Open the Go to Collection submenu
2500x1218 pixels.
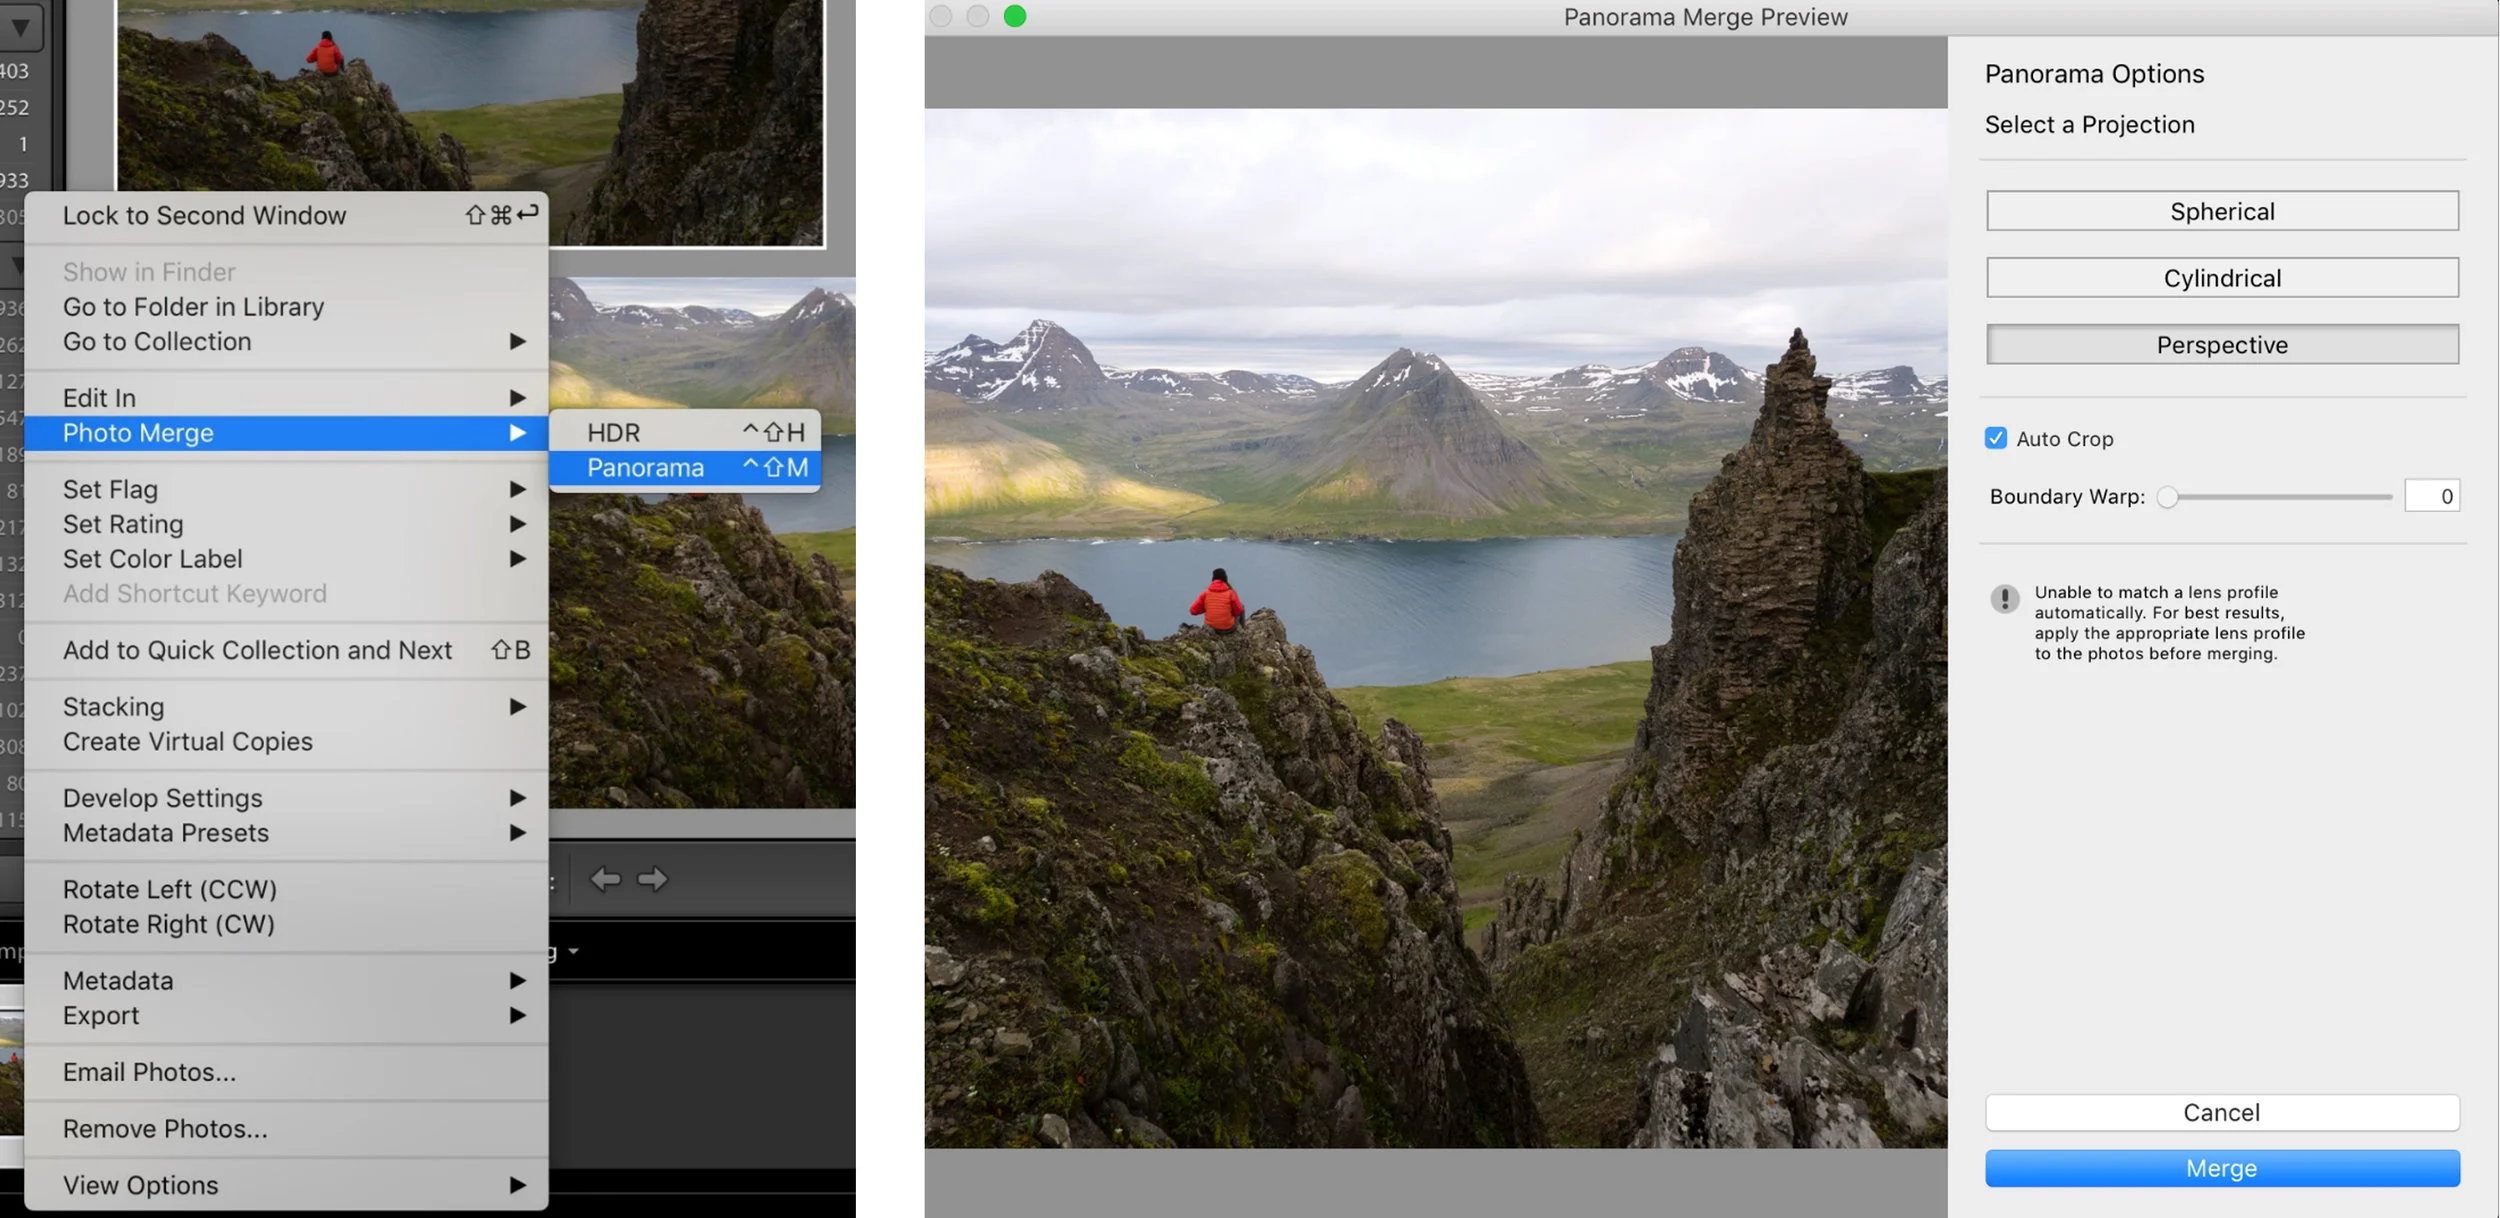tap(286, 341)
